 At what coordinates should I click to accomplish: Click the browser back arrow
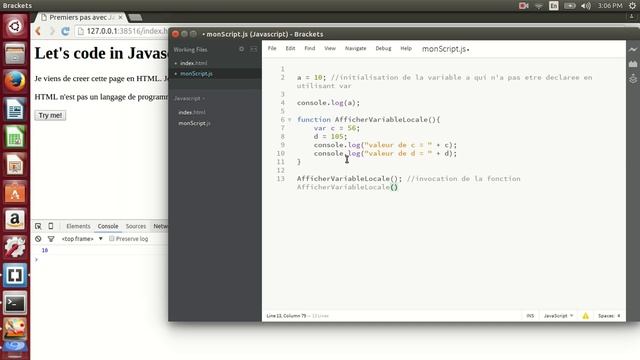(x=38, y=31)
